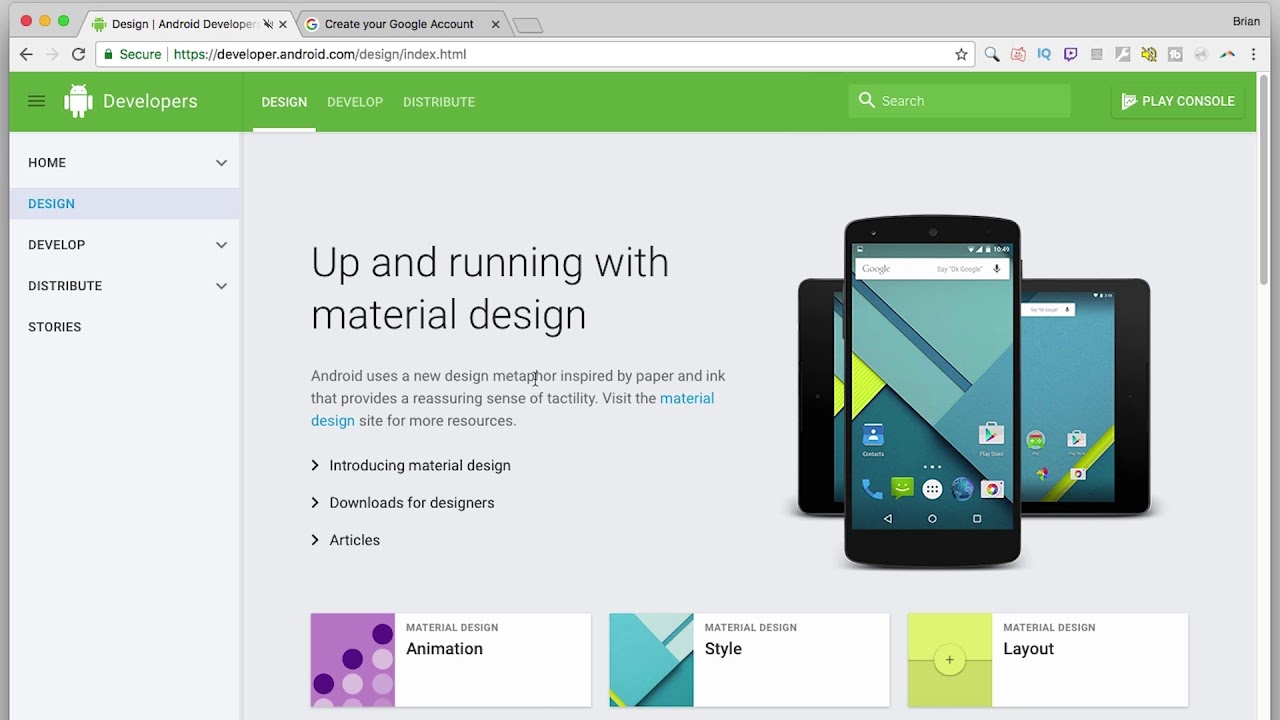Click the red pig extension icon
The image size is (1280, 720).
(x=1018, y=54)
